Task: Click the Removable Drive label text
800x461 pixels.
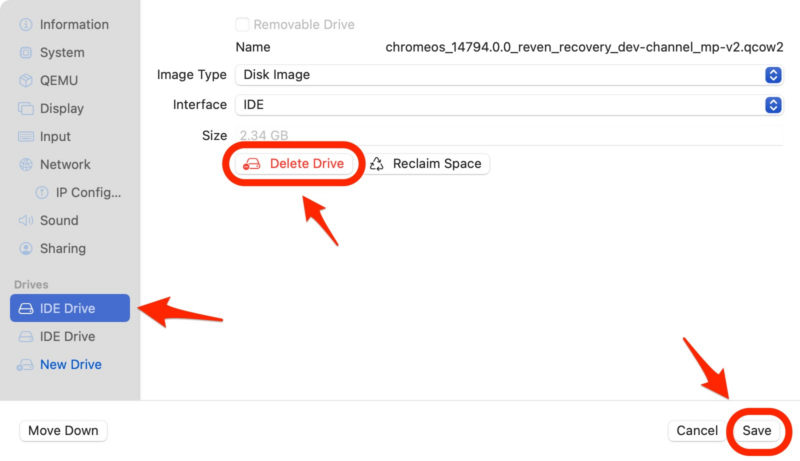Action: 304,24
